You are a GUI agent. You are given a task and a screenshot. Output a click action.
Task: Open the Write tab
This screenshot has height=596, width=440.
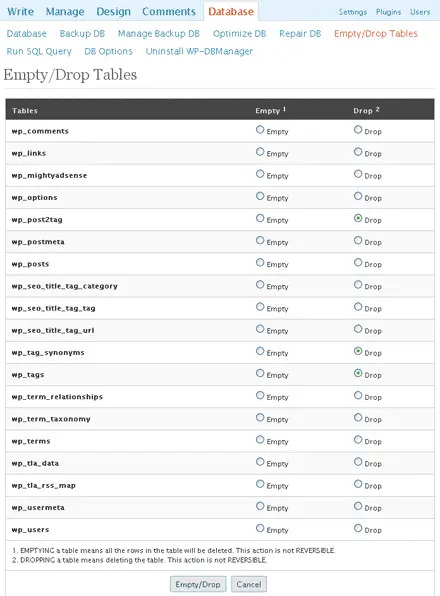click(x=21, y=11)
